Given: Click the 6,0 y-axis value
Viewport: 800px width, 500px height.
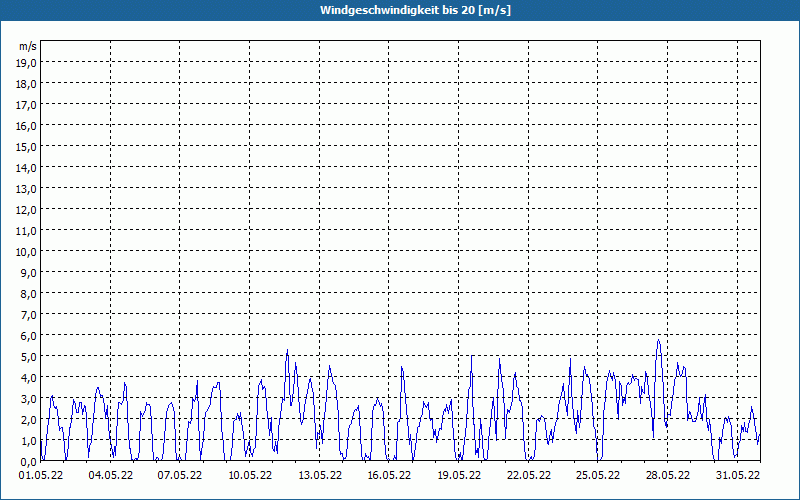Looking at the screenshot, I should [x=30, y=336].
